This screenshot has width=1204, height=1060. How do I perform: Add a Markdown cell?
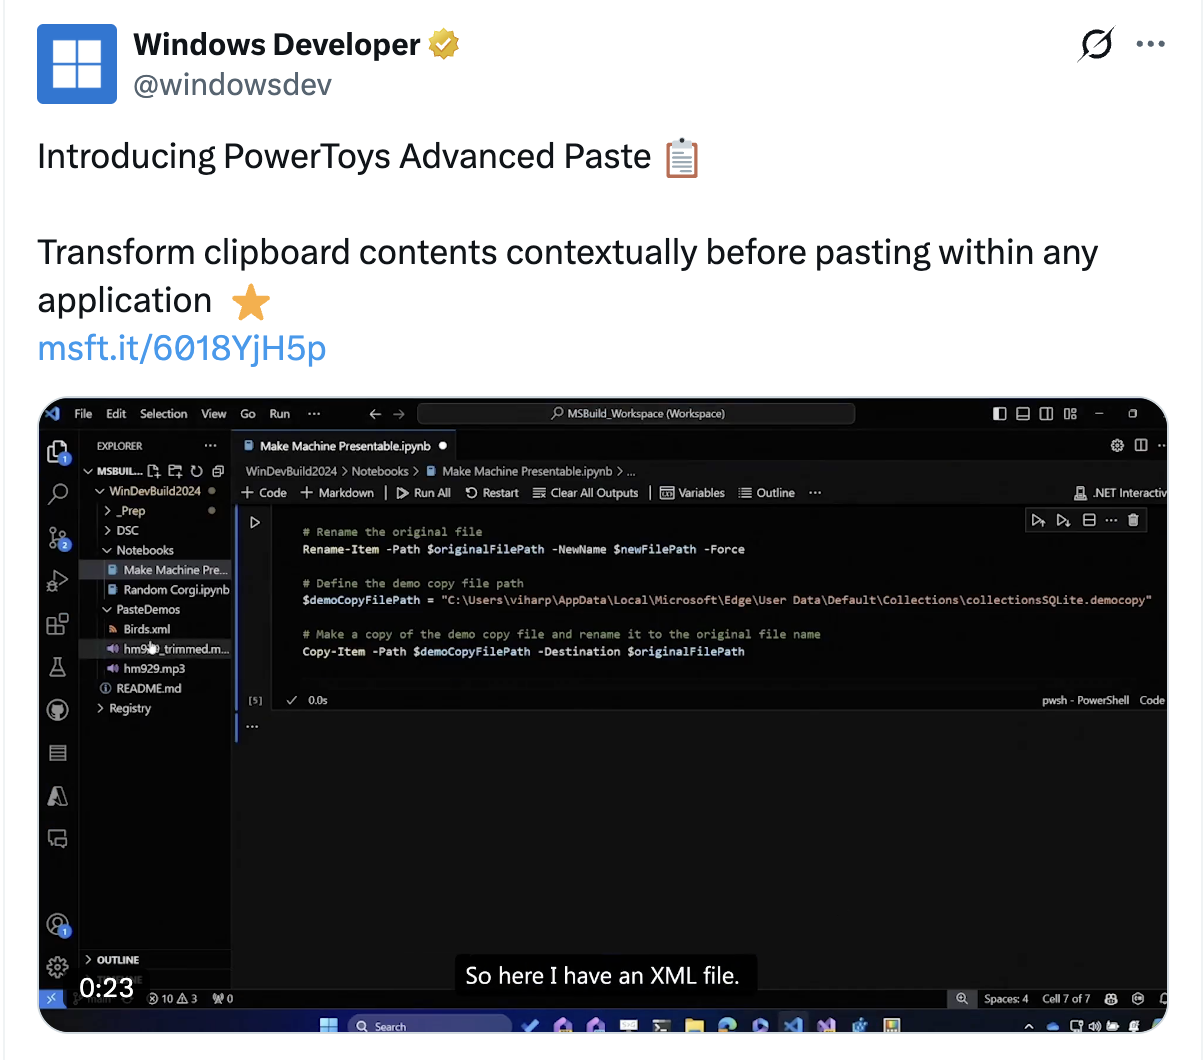[x=337, y=493]
